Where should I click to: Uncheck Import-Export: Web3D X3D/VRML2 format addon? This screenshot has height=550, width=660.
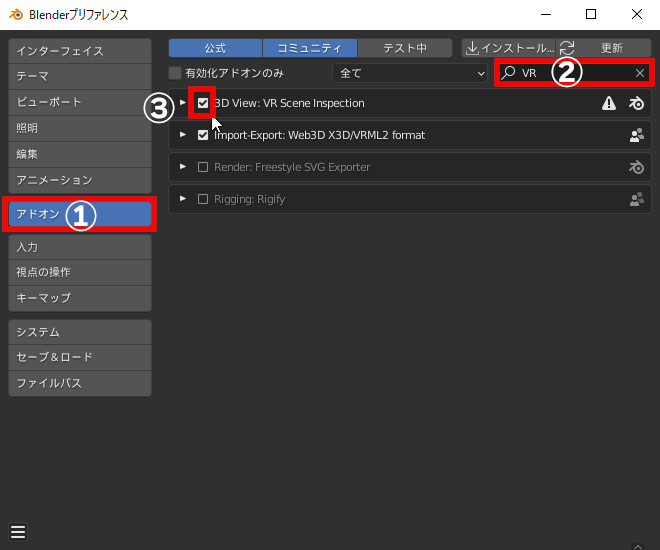[203, 135]
